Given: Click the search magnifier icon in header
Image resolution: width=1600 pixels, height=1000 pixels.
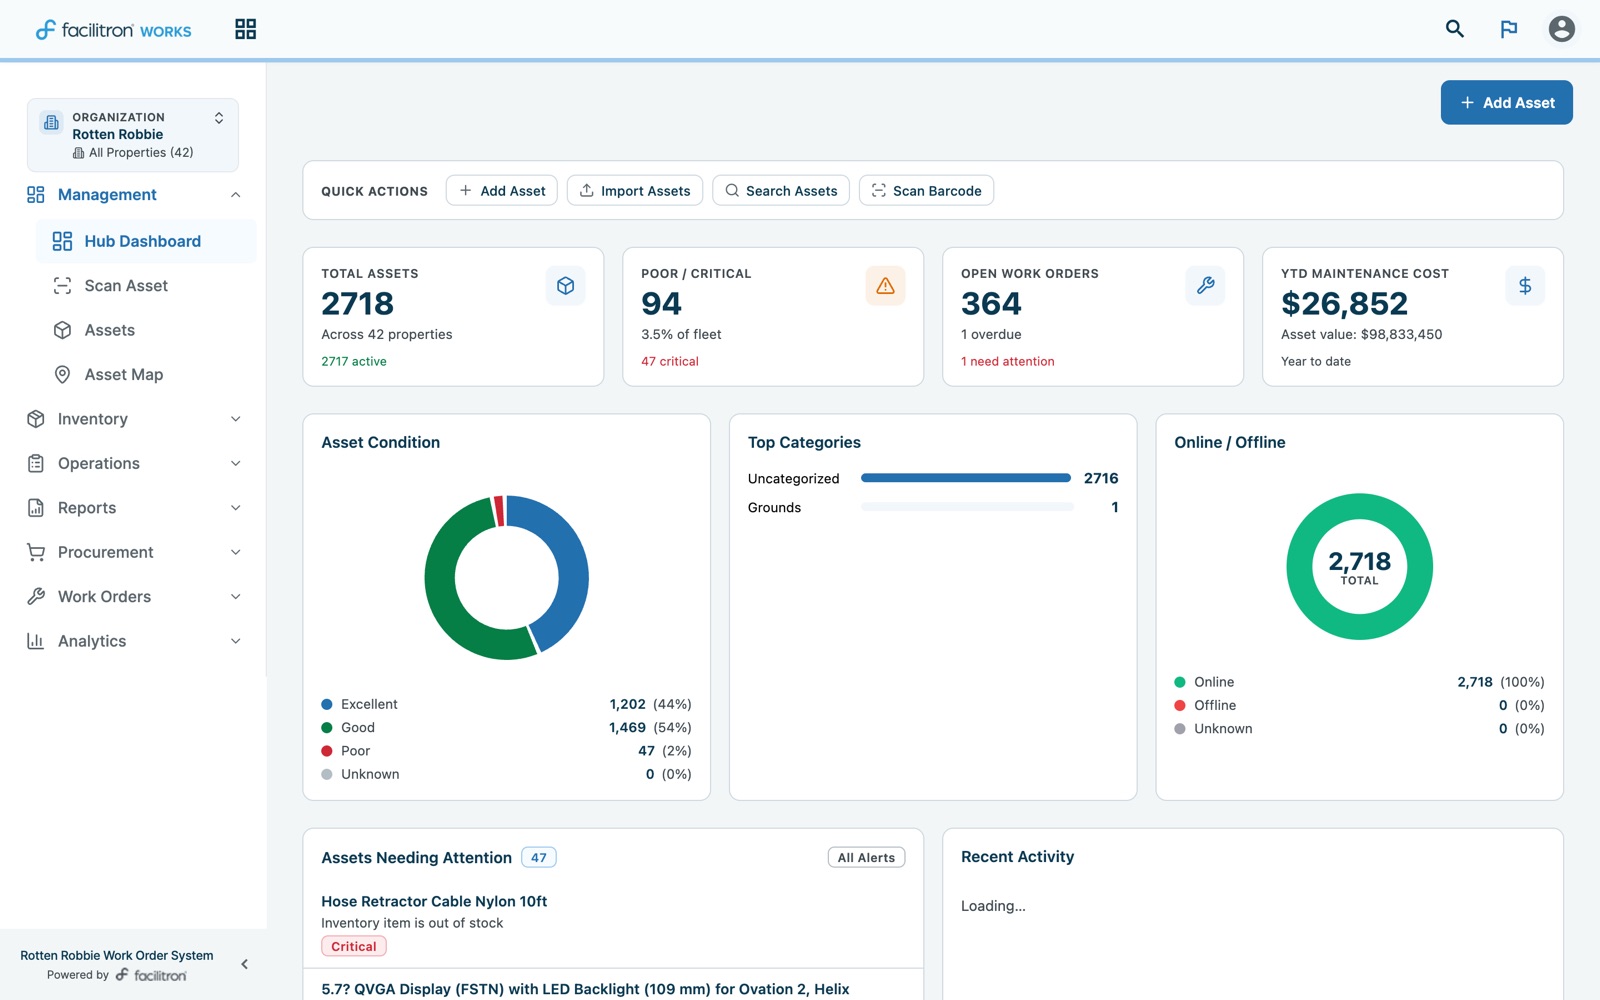Looking at the screenshot, I should 1455,29.
